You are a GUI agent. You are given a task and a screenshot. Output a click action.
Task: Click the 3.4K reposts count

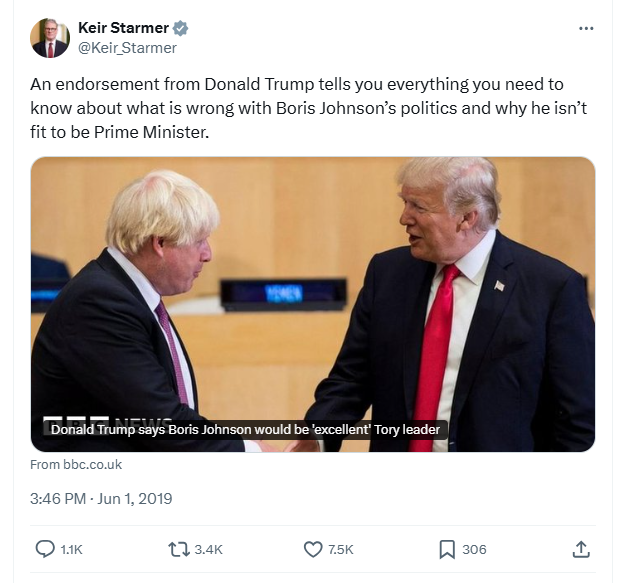tap(209, 549)
